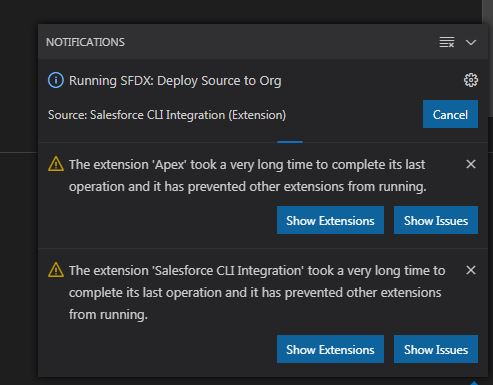Clear all notifications icon in header

click(x=447, y=42)
